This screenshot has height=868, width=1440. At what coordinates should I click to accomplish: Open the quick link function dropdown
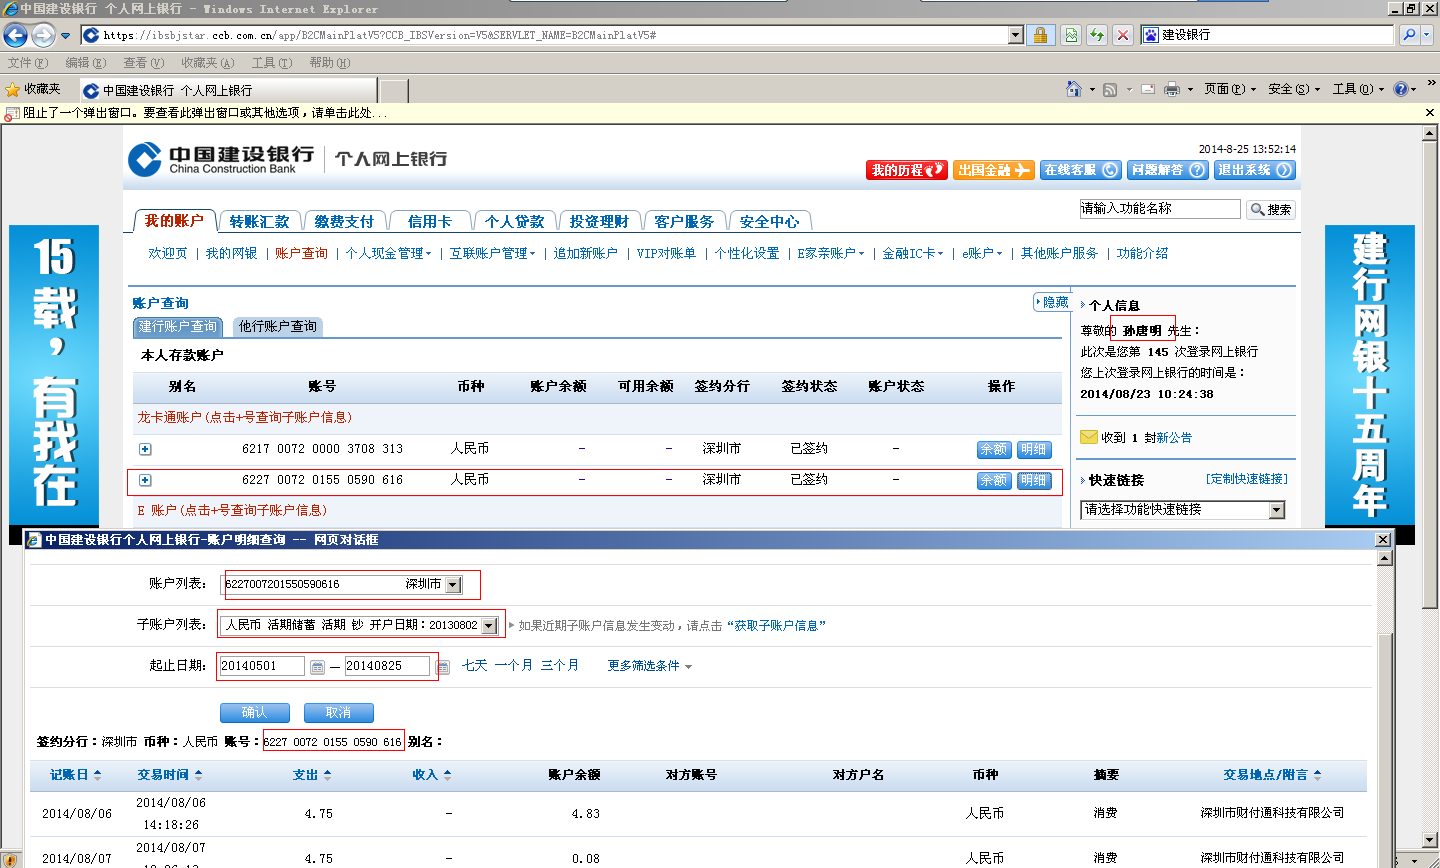[1276, 510]
